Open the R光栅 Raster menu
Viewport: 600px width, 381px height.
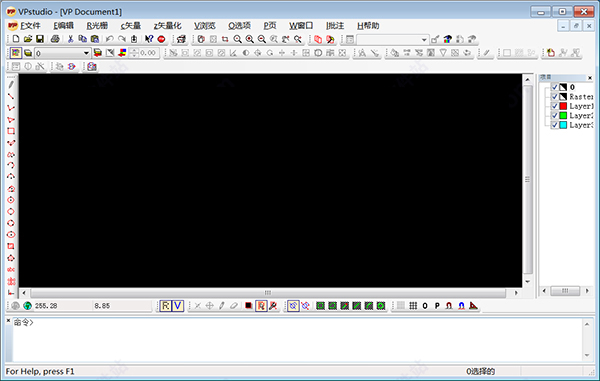tap(97, 26)
